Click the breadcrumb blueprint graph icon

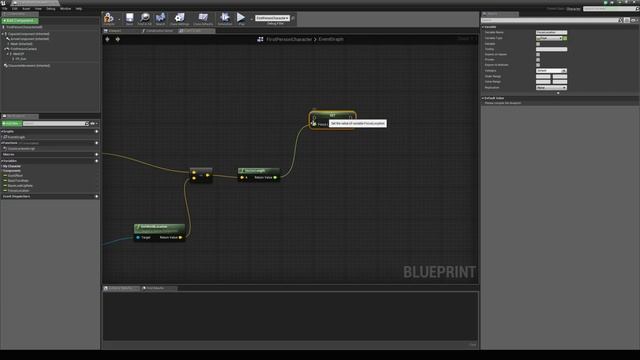[x=260, y=39]
